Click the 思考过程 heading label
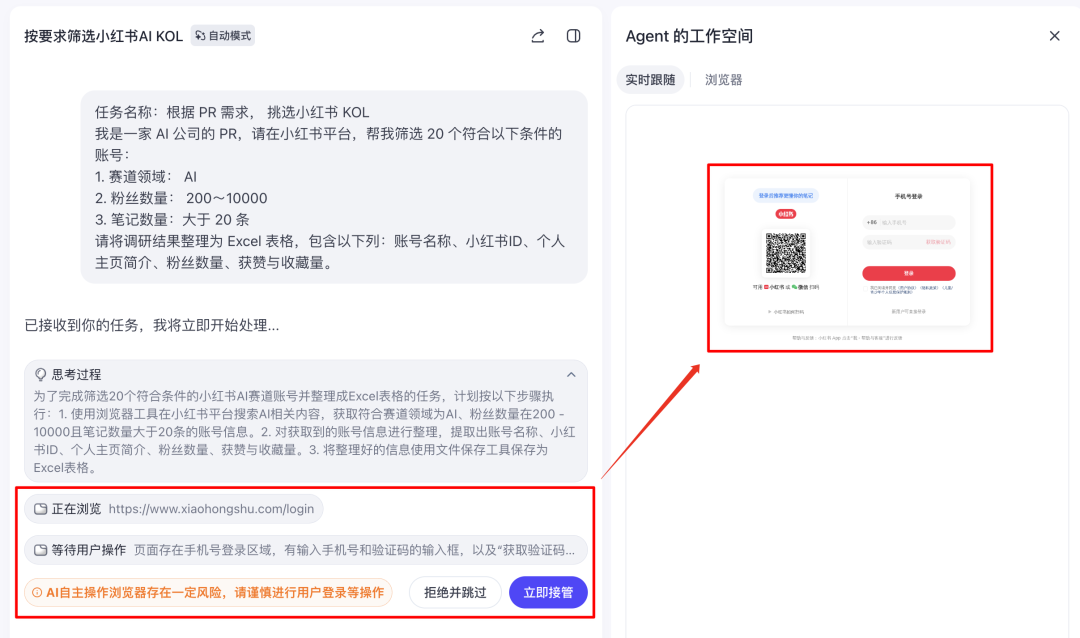Viewport: 1080px width, 638px height. (76, 375)
